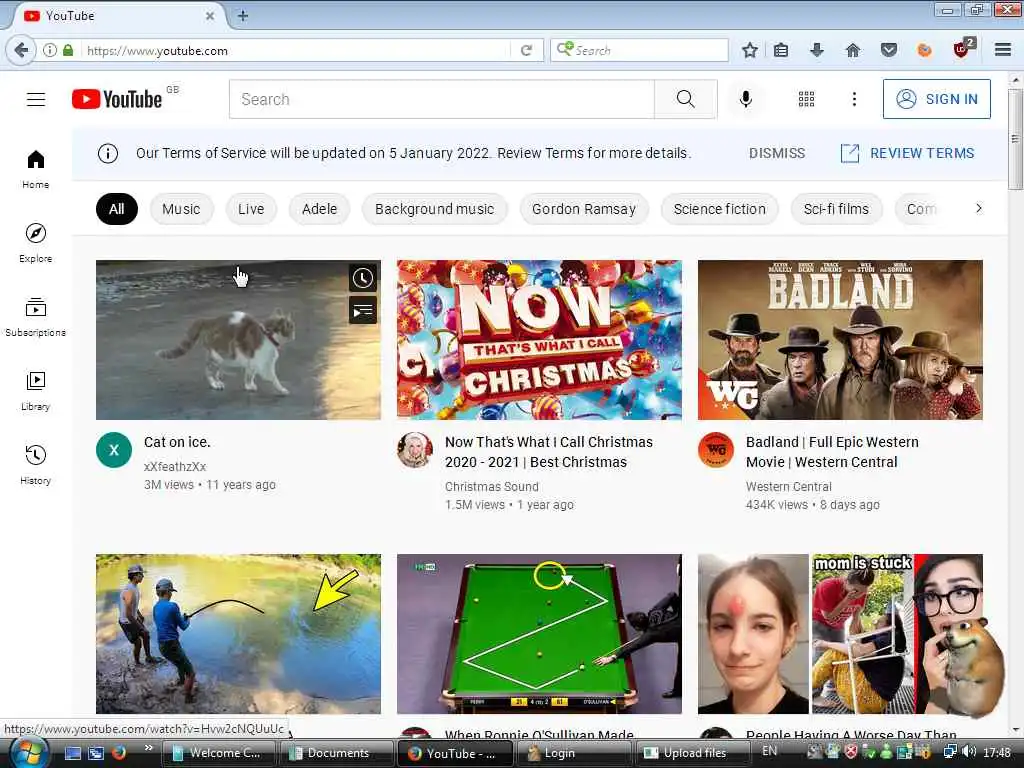The image size is (1024, 768).
Task: Bookmark this page with star icon
Action: pos(750,50)
